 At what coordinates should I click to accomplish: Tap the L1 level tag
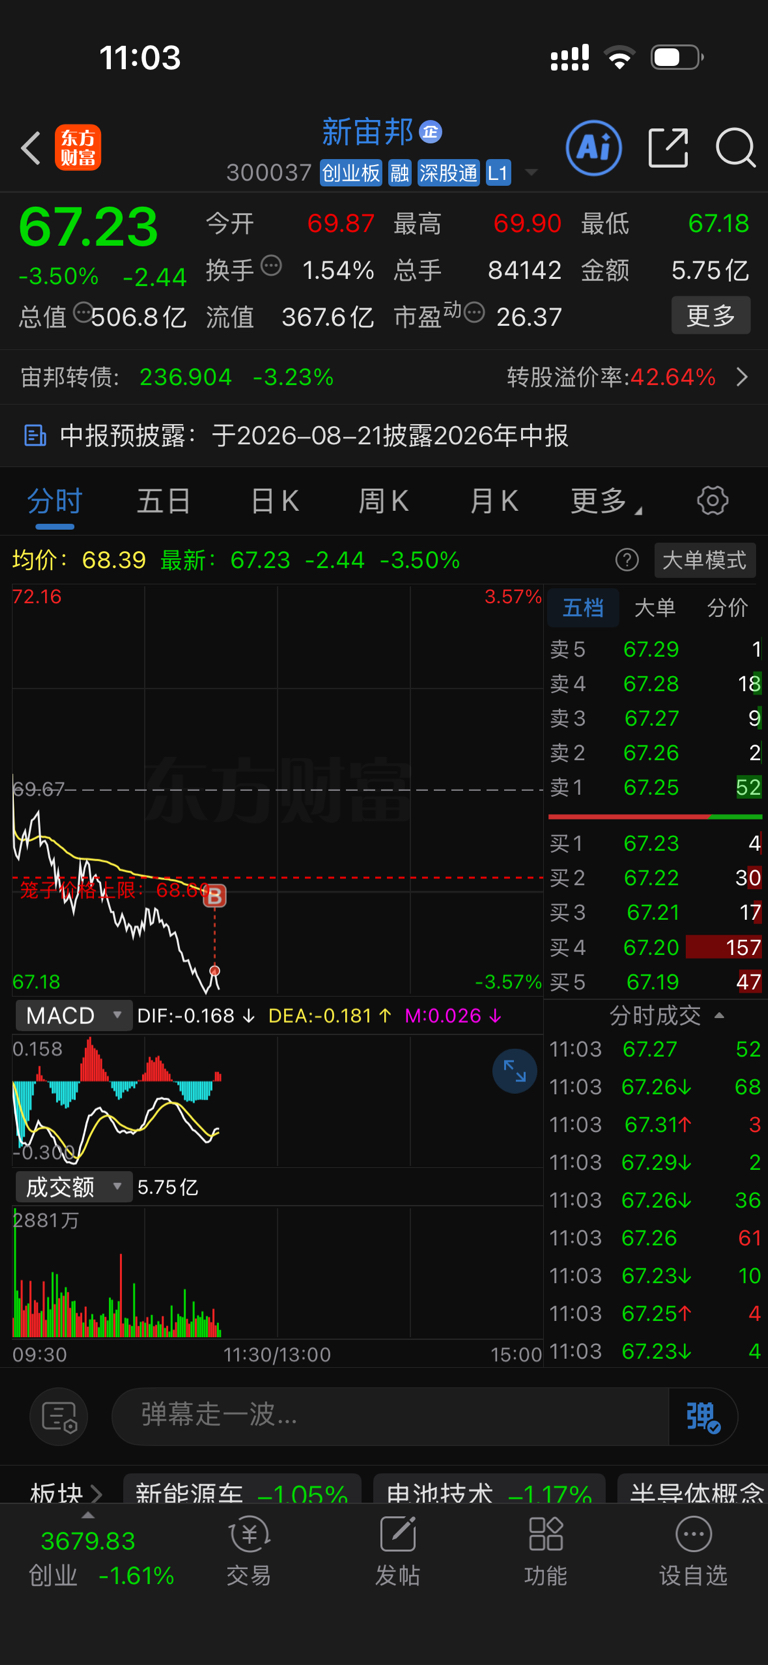[x=498, y=173]
